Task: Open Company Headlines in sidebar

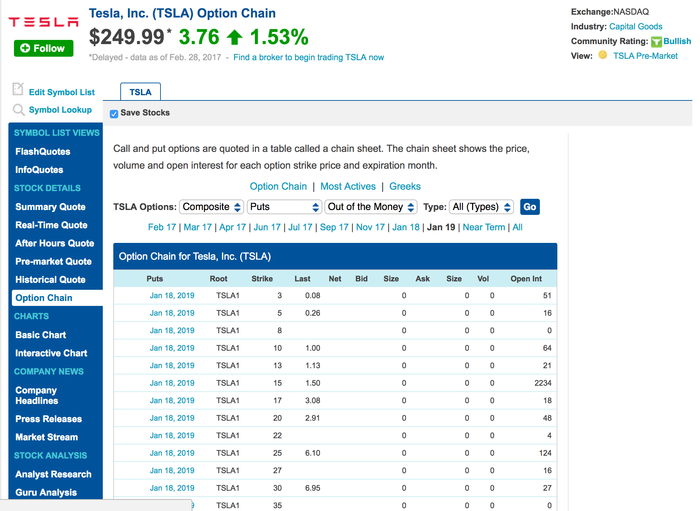Action: point(37,395)
